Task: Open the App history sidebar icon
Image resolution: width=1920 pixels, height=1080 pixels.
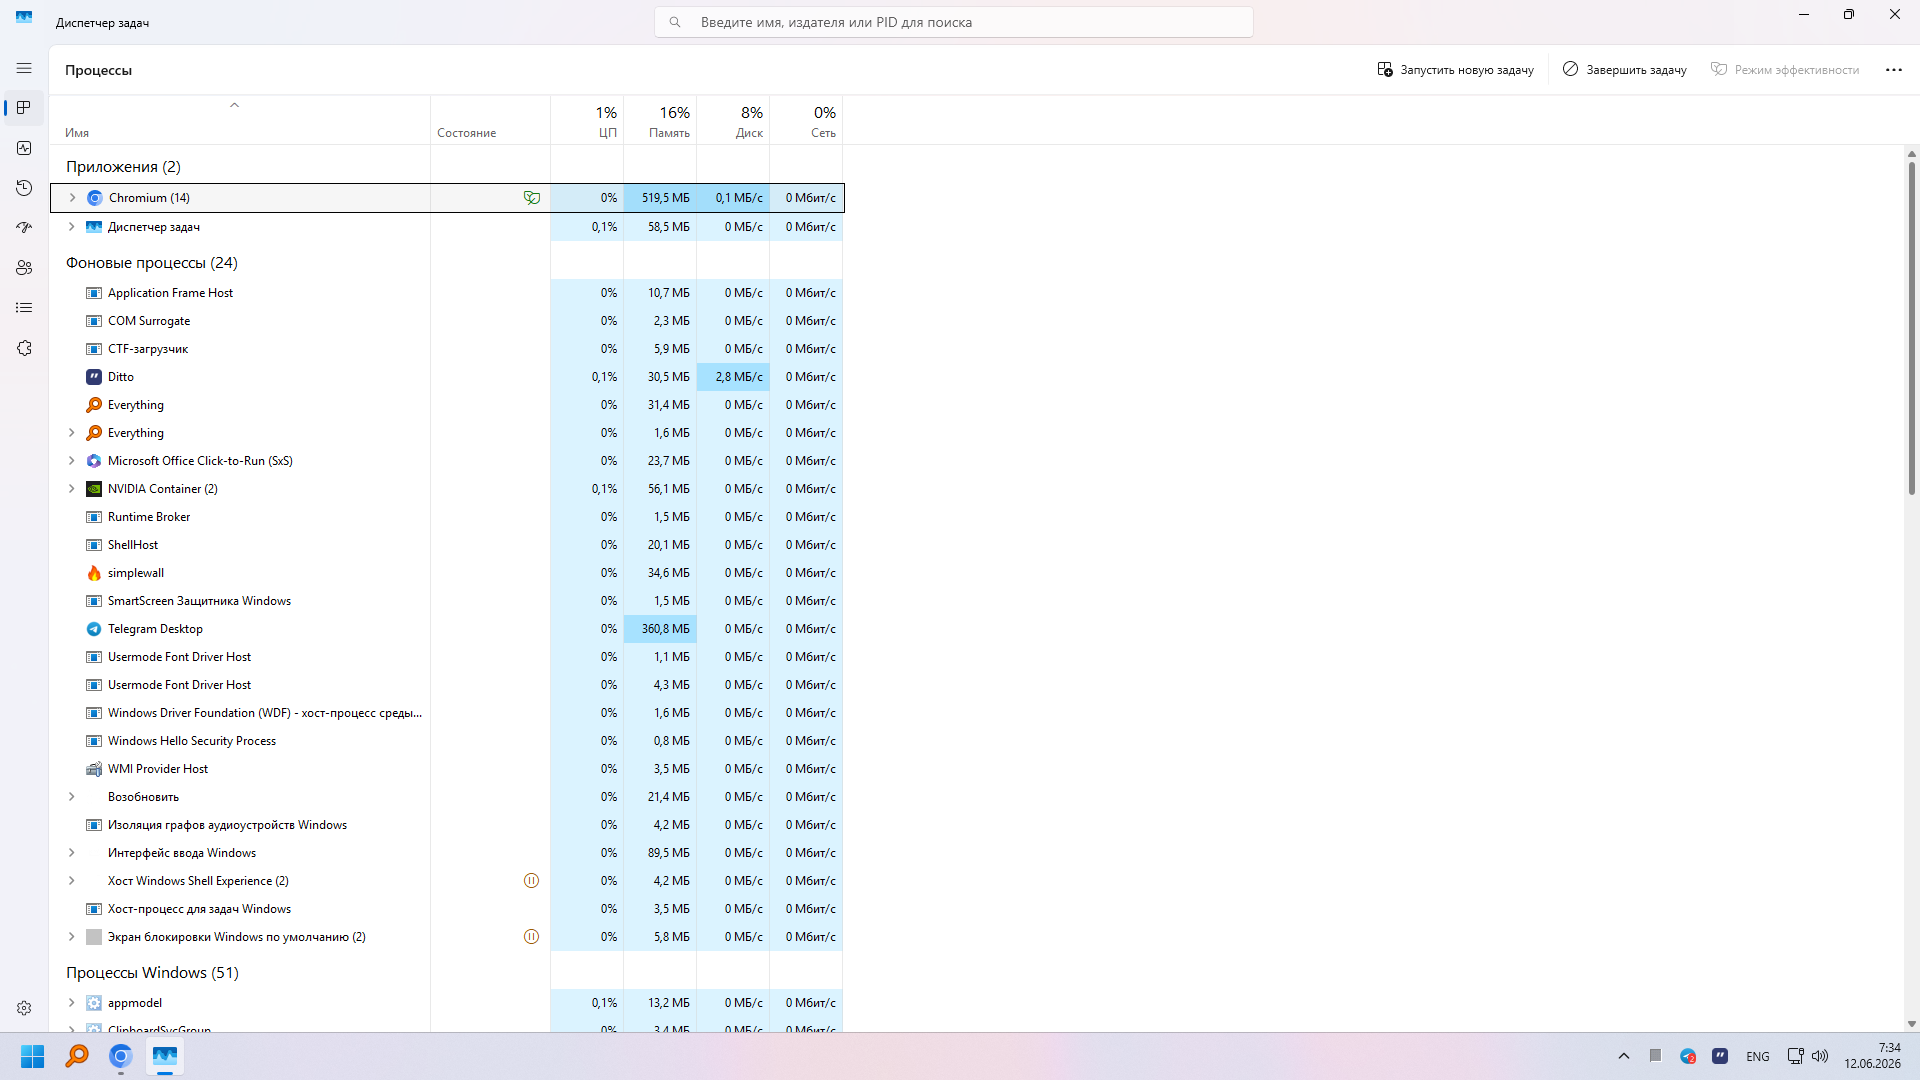Action: point(24,188)
